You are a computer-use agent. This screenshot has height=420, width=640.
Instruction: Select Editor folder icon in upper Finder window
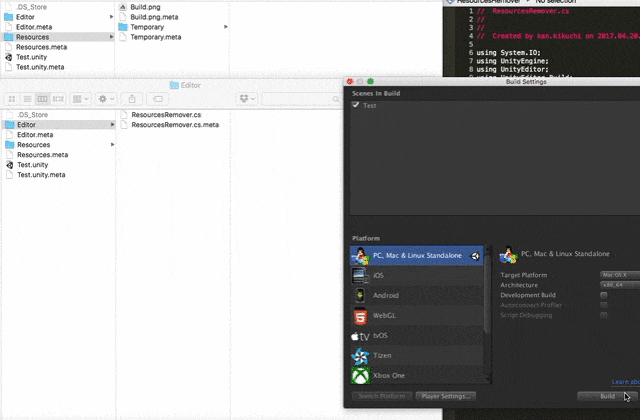8,17
